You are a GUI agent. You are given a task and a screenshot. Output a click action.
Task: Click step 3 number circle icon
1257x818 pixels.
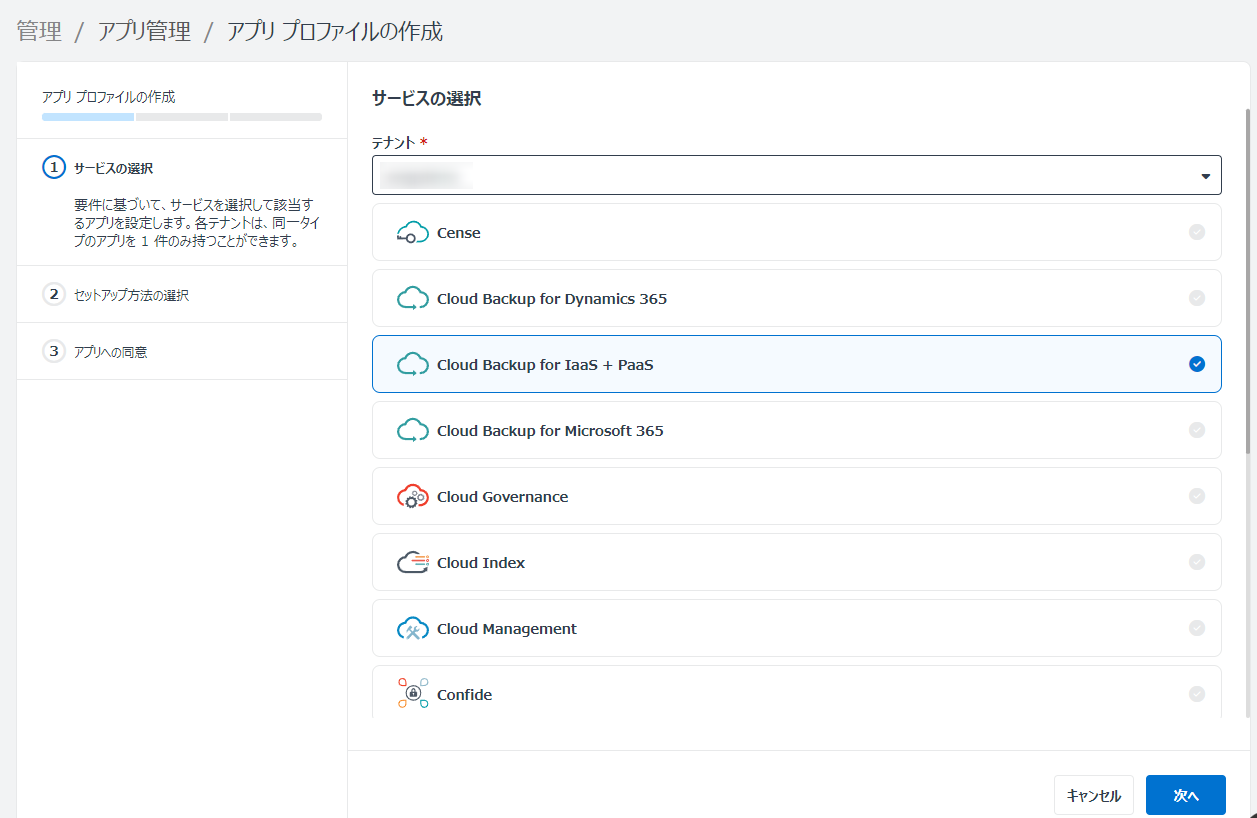(x=53, y=351)
